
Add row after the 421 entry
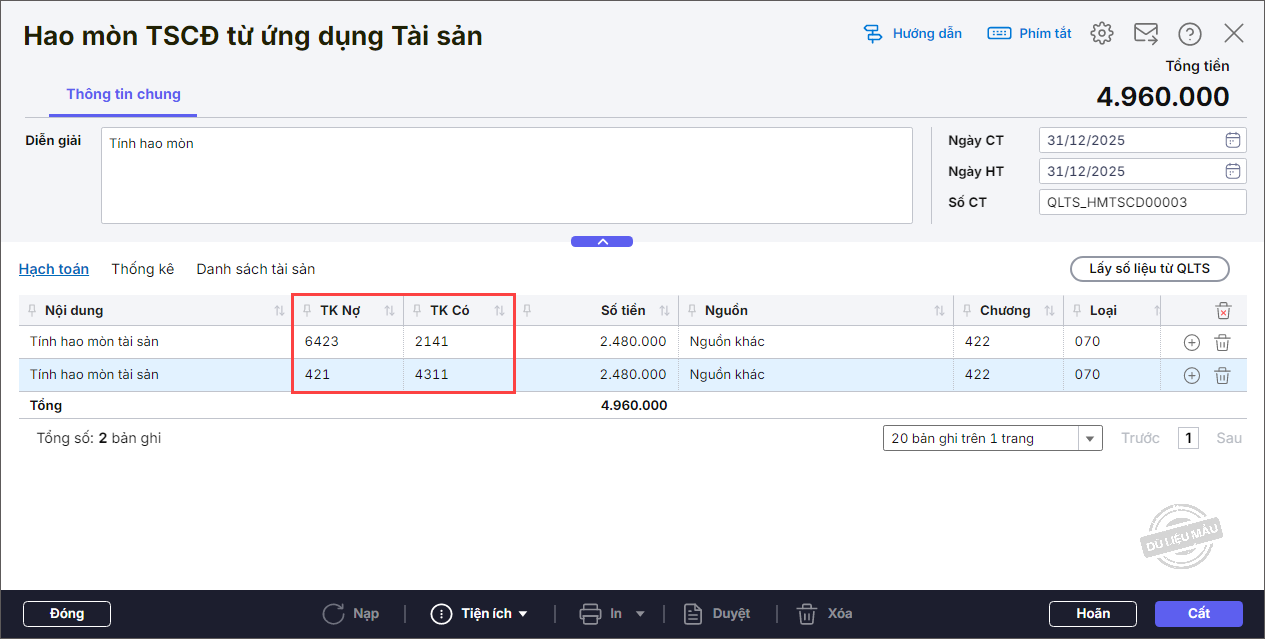[1191, 375]
